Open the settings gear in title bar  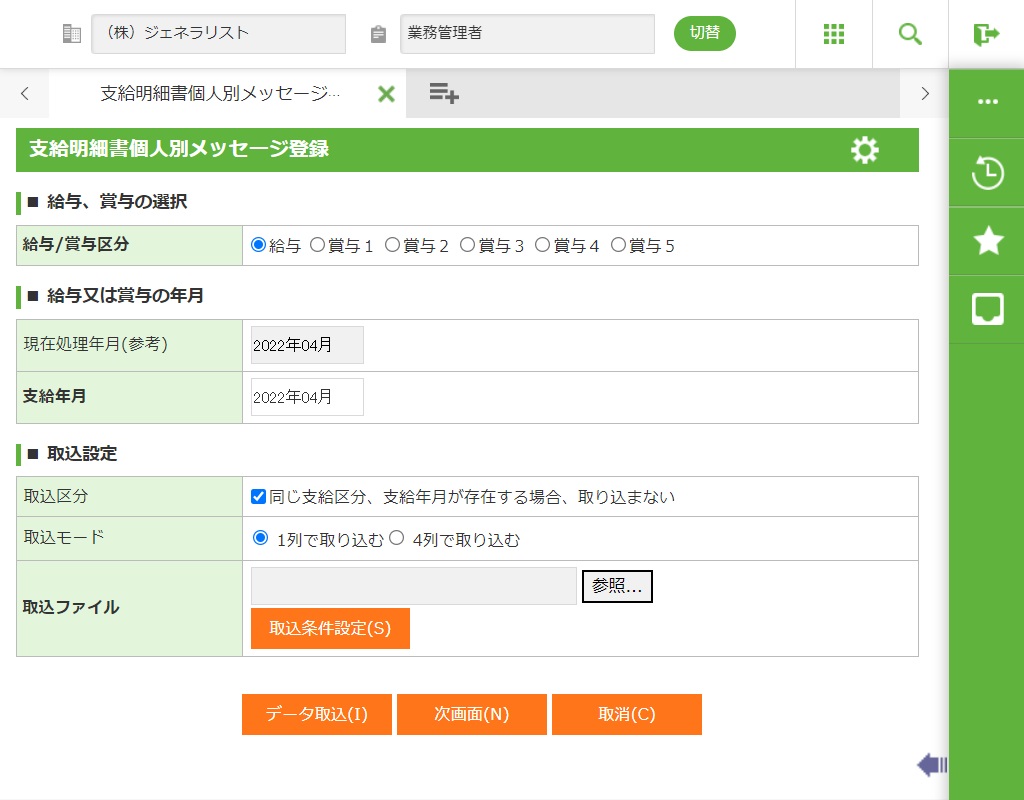(865, 150)
